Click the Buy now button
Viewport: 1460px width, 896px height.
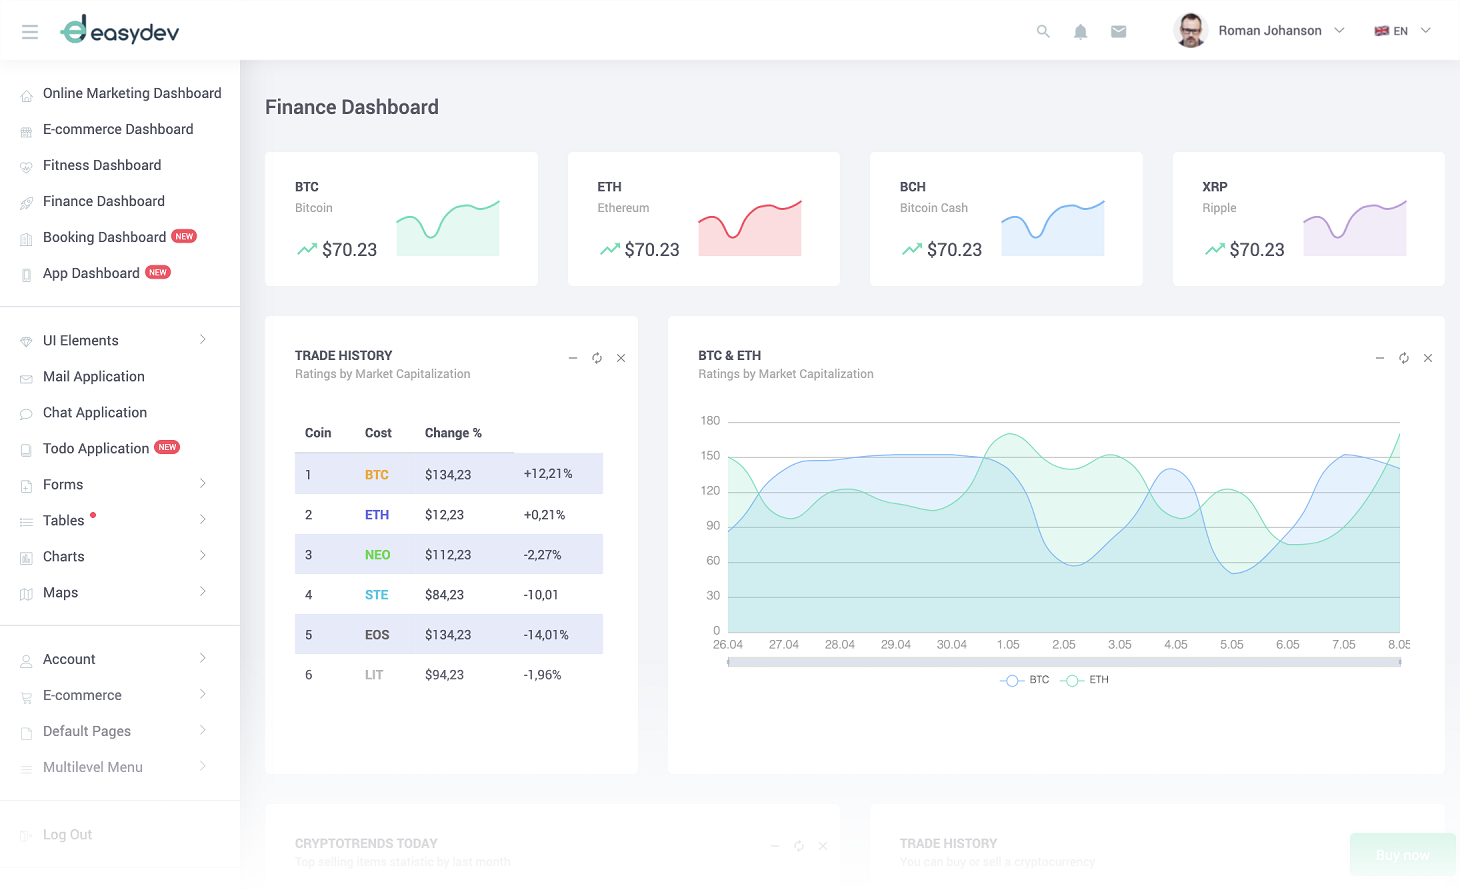(x=1402, y=855)
